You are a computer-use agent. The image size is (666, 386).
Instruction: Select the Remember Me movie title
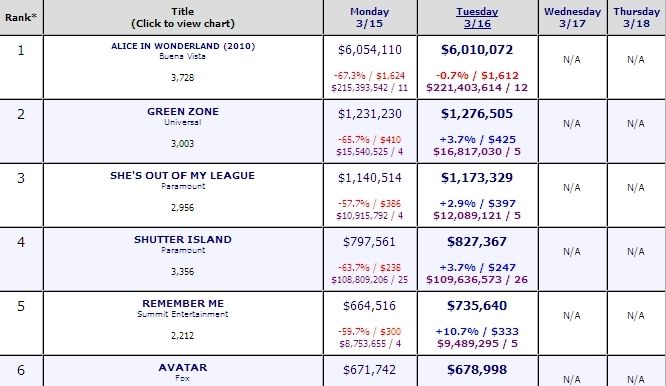(x=183, y=304)
